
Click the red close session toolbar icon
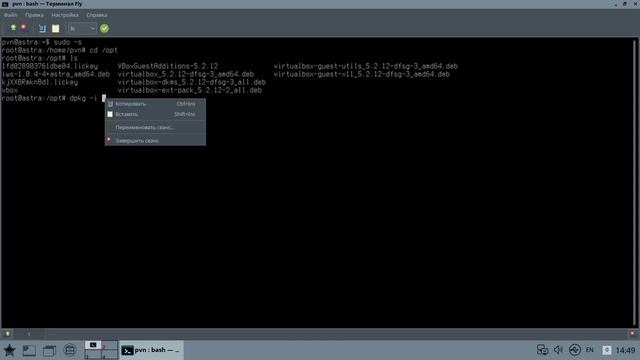click(24, 27)
